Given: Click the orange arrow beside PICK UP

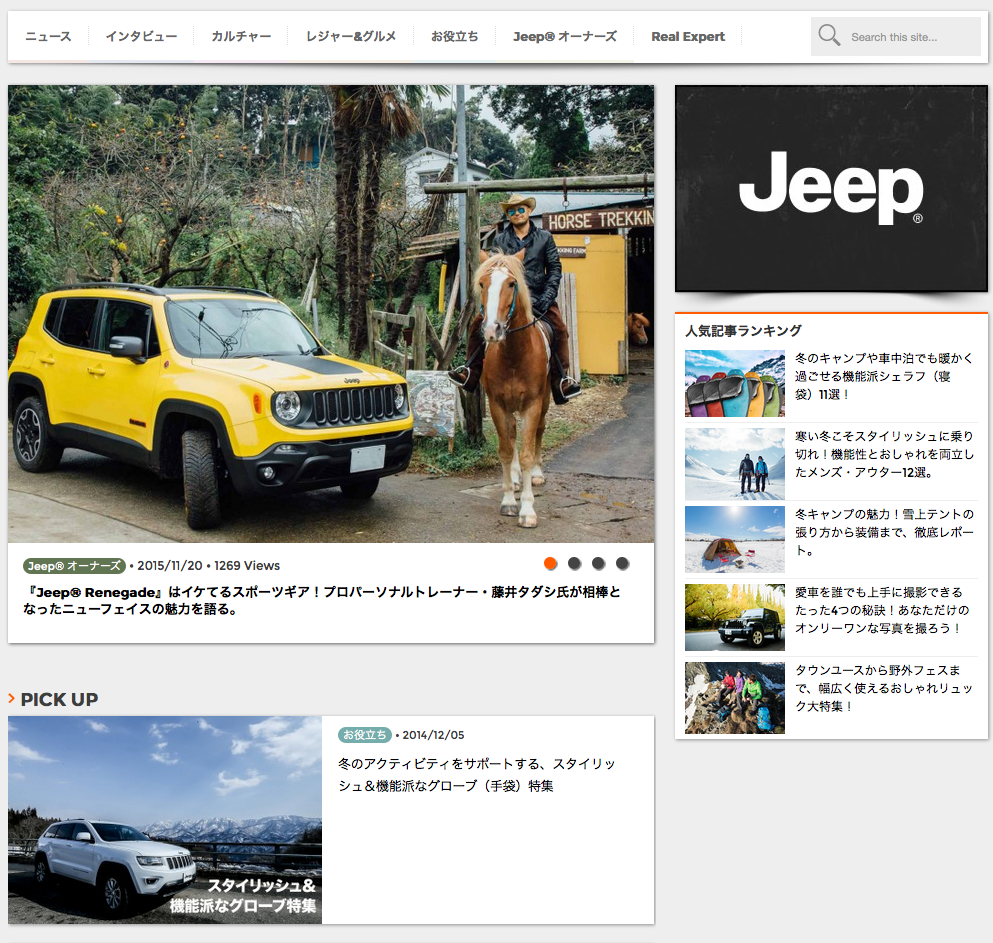Looking at the screenshot, I should pyautogui.click(x=11, y=698).
